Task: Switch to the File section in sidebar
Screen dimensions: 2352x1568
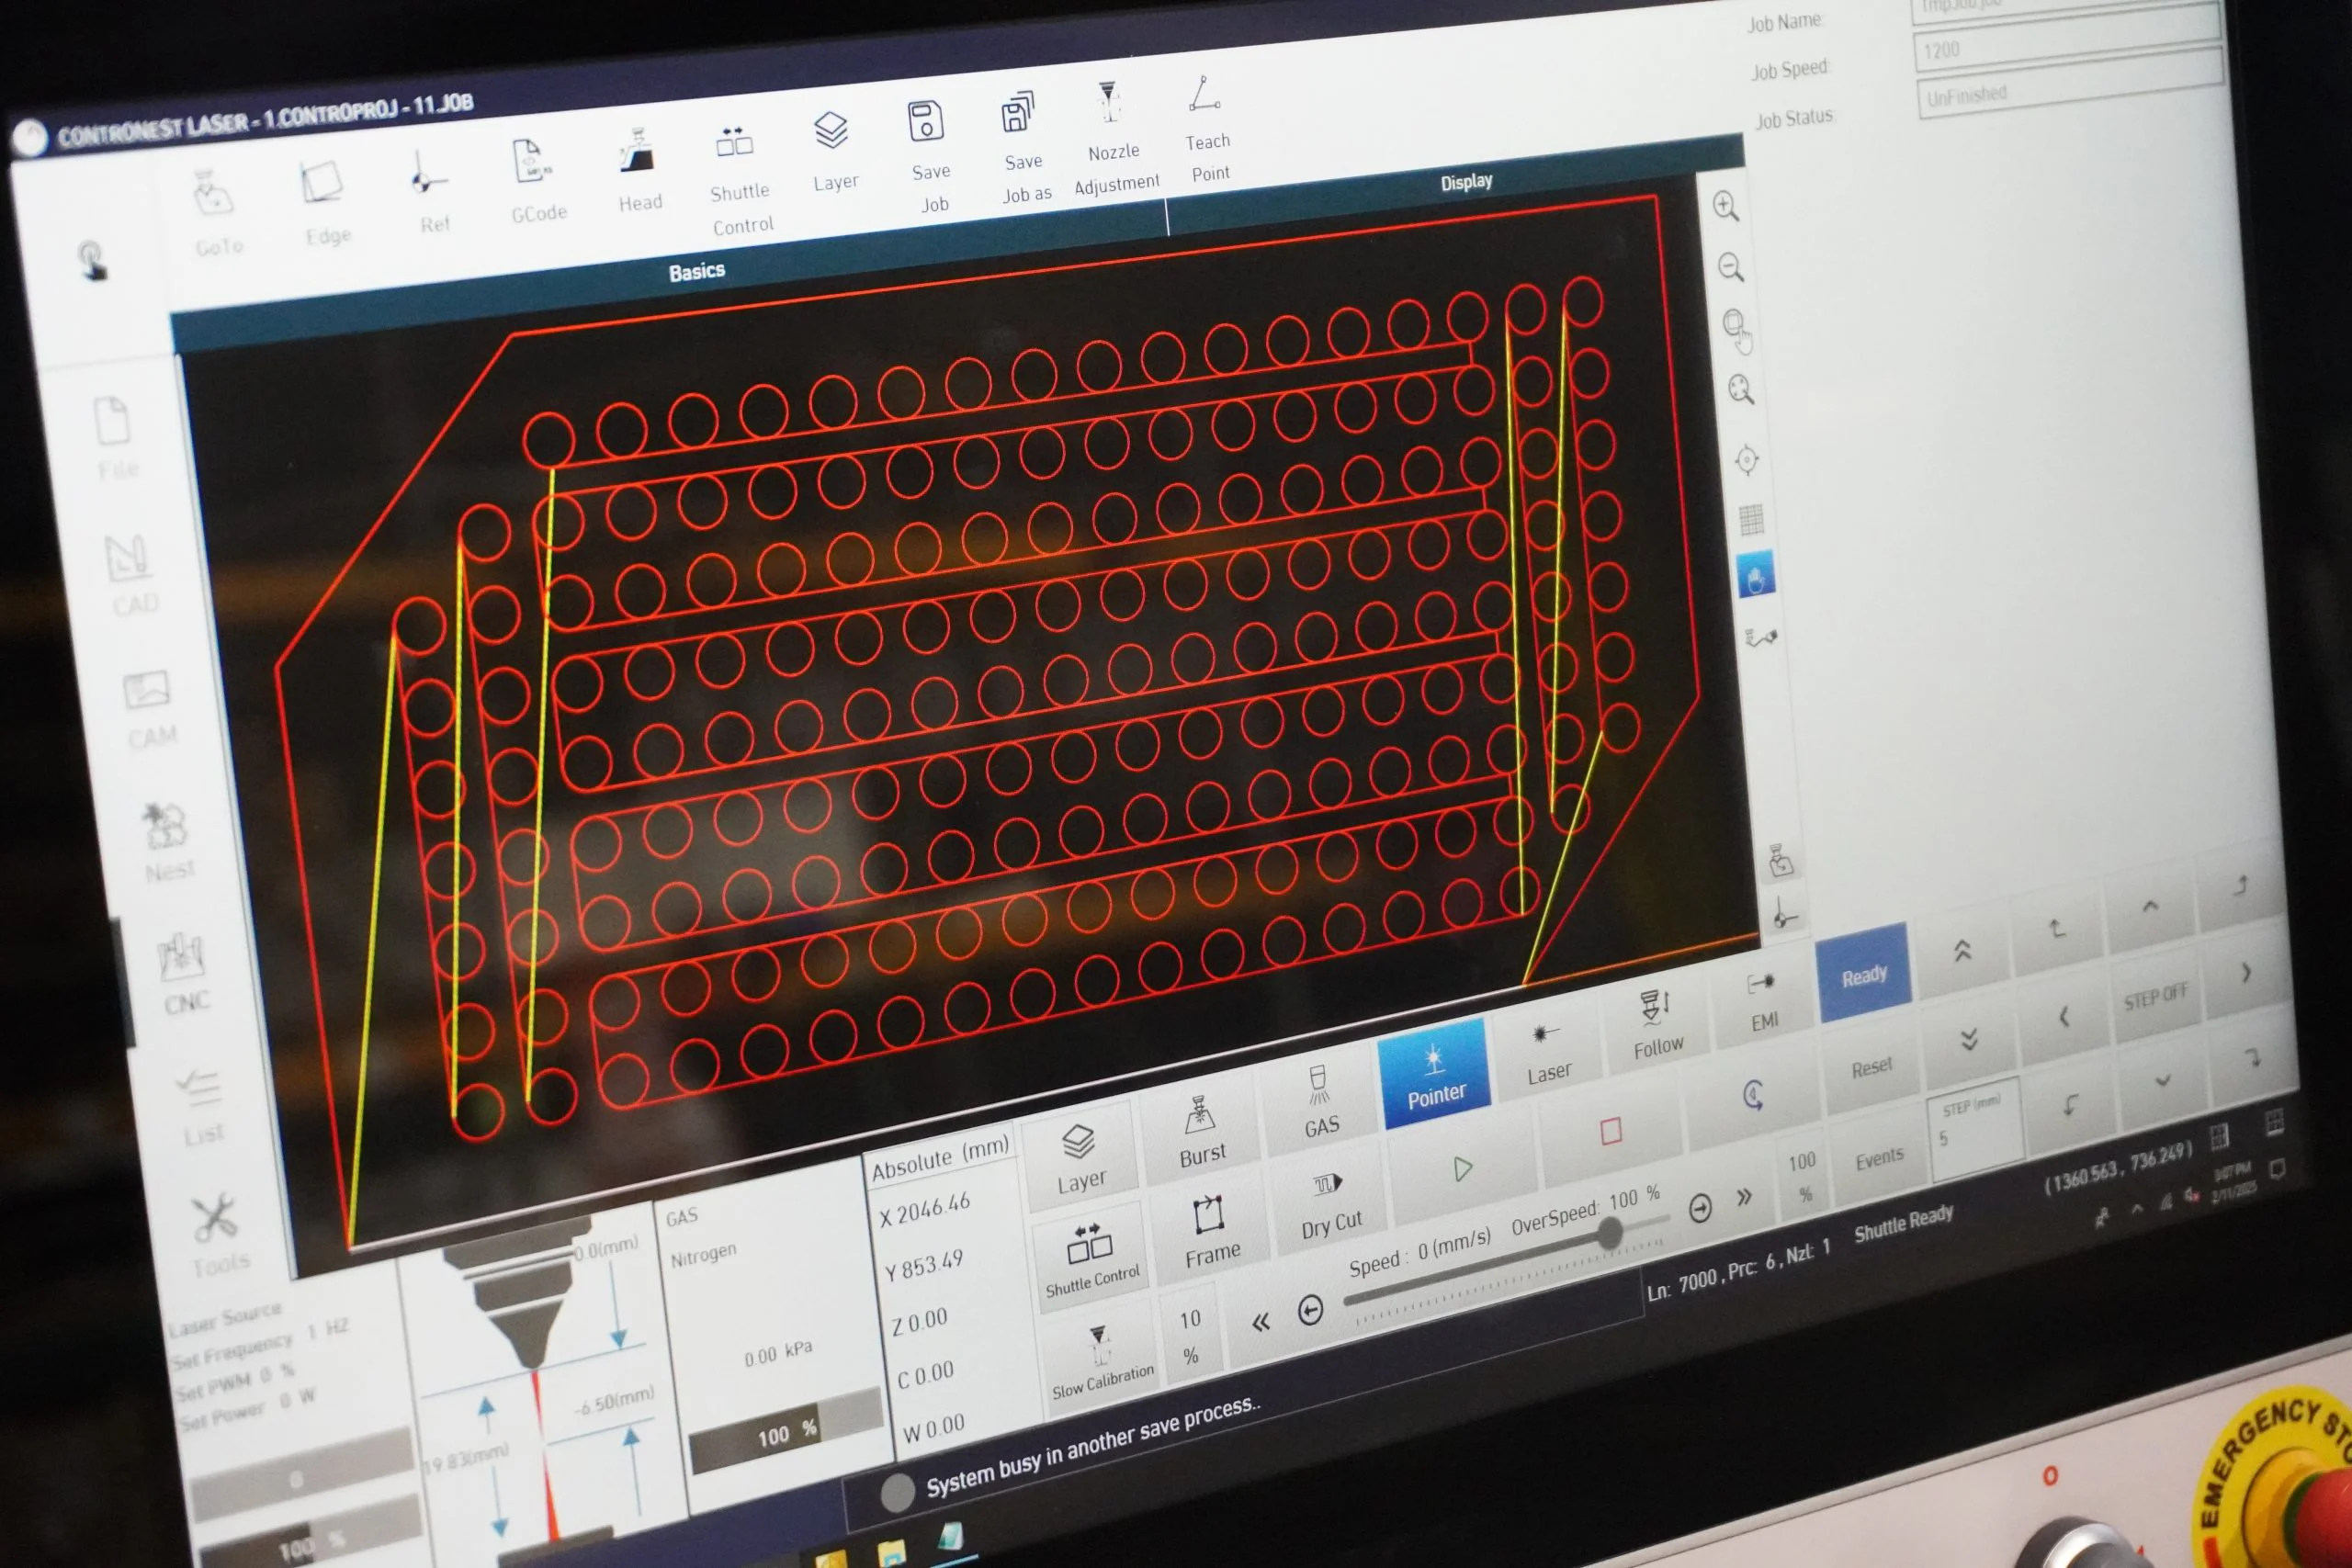Action: click(x=114, y=437)
